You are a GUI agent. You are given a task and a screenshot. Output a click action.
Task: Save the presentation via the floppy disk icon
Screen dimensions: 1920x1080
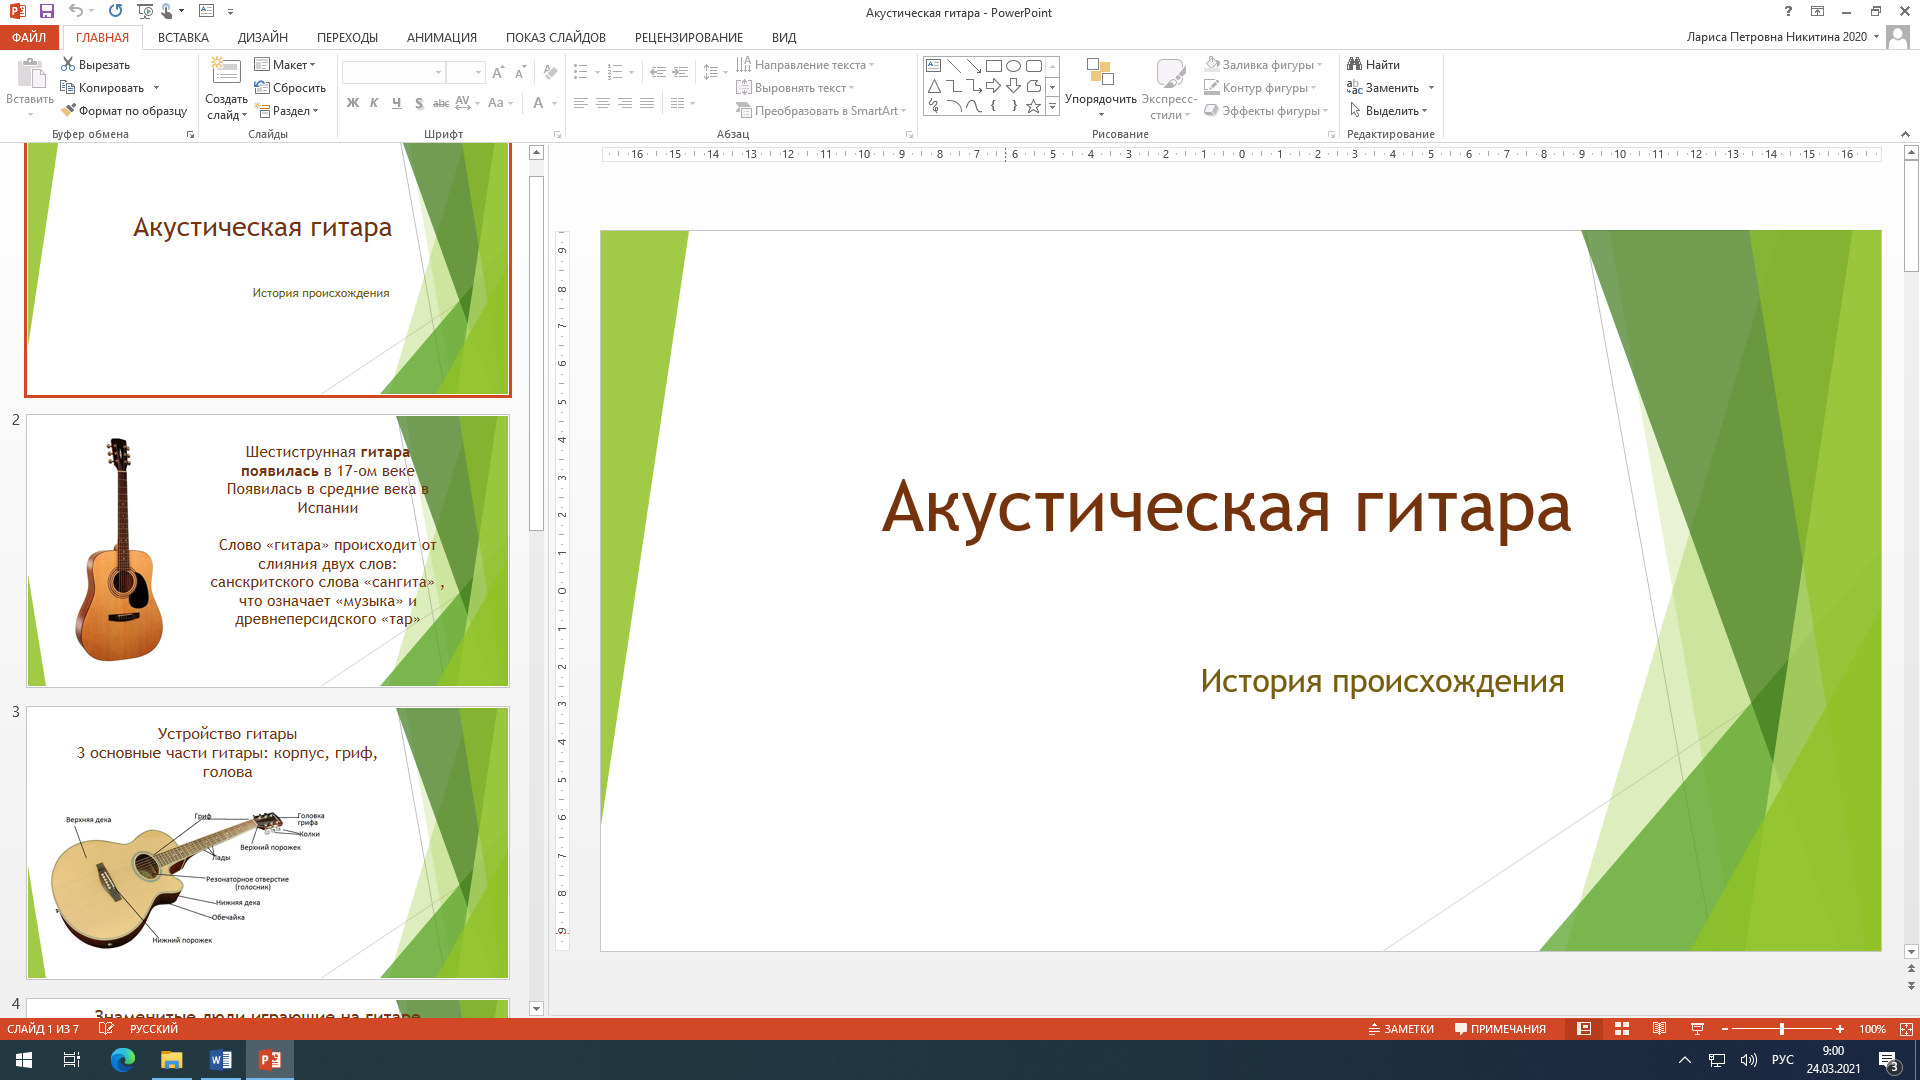click(46, 11)
